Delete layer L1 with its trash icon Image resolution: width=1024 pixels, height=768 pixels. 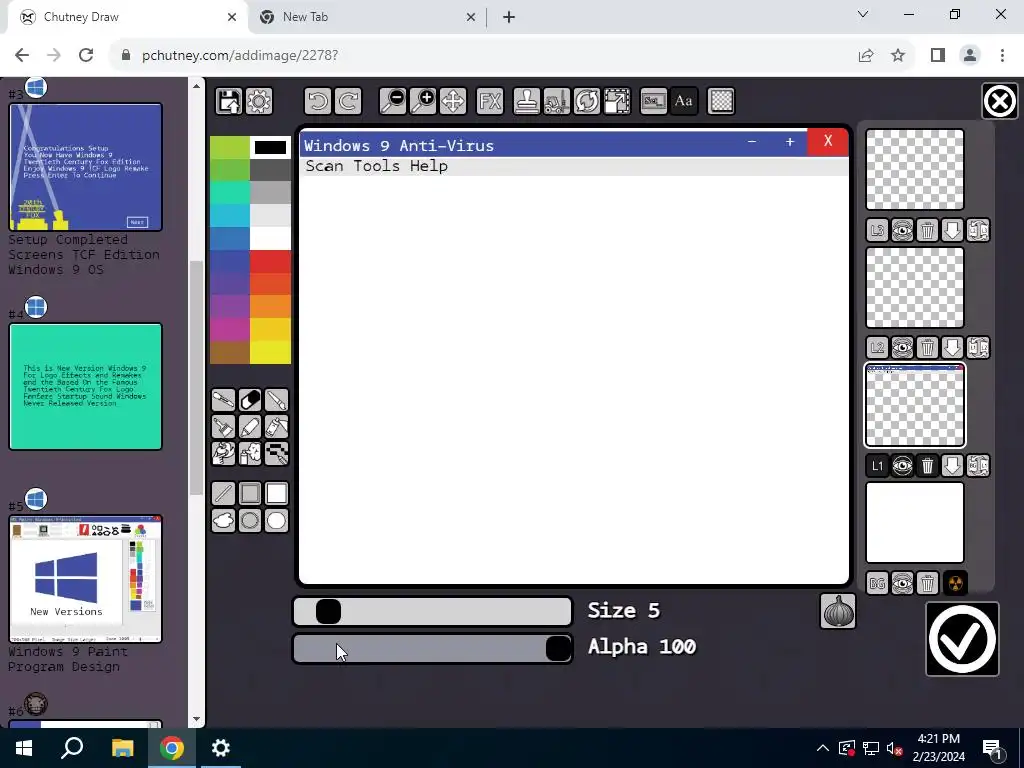click(x=927, y=466)
